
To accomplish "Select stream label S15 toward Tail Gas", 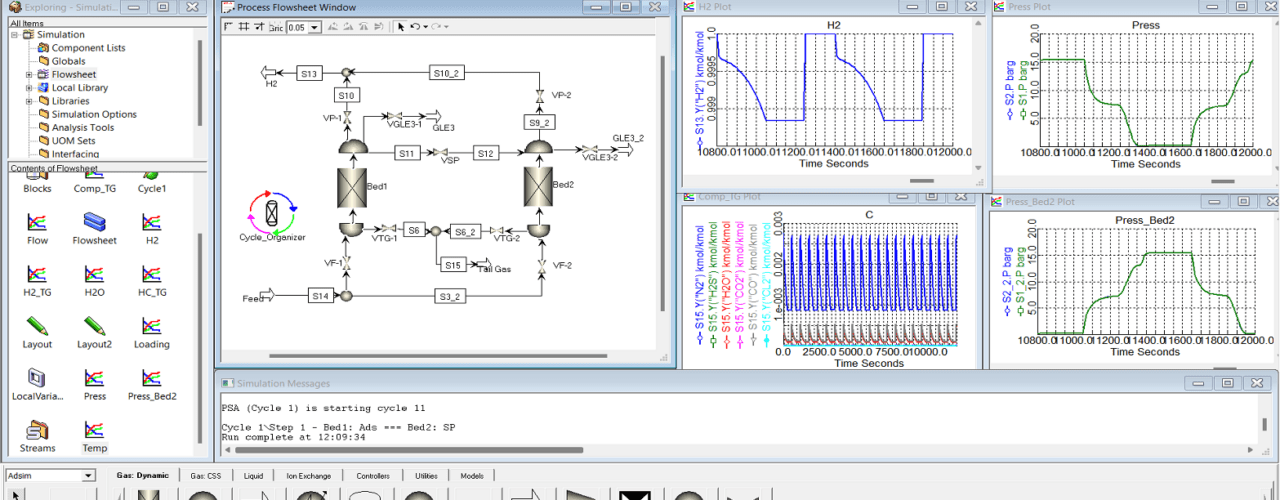I will pos(453,265).
